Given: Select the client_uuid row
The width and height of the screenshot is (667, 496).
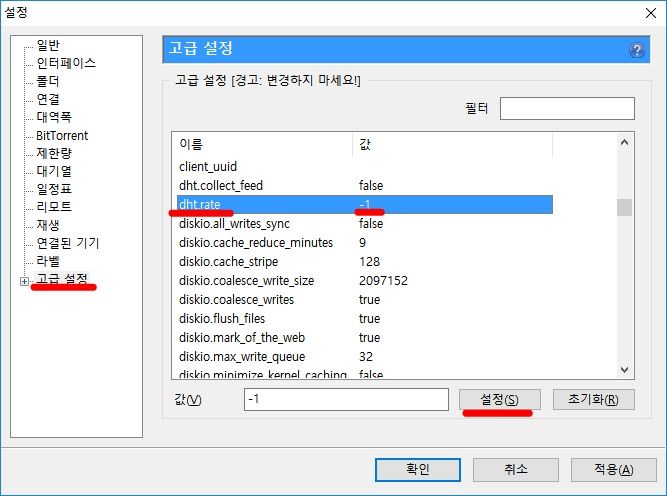Looking at the screenshot, I should point(365,166).
